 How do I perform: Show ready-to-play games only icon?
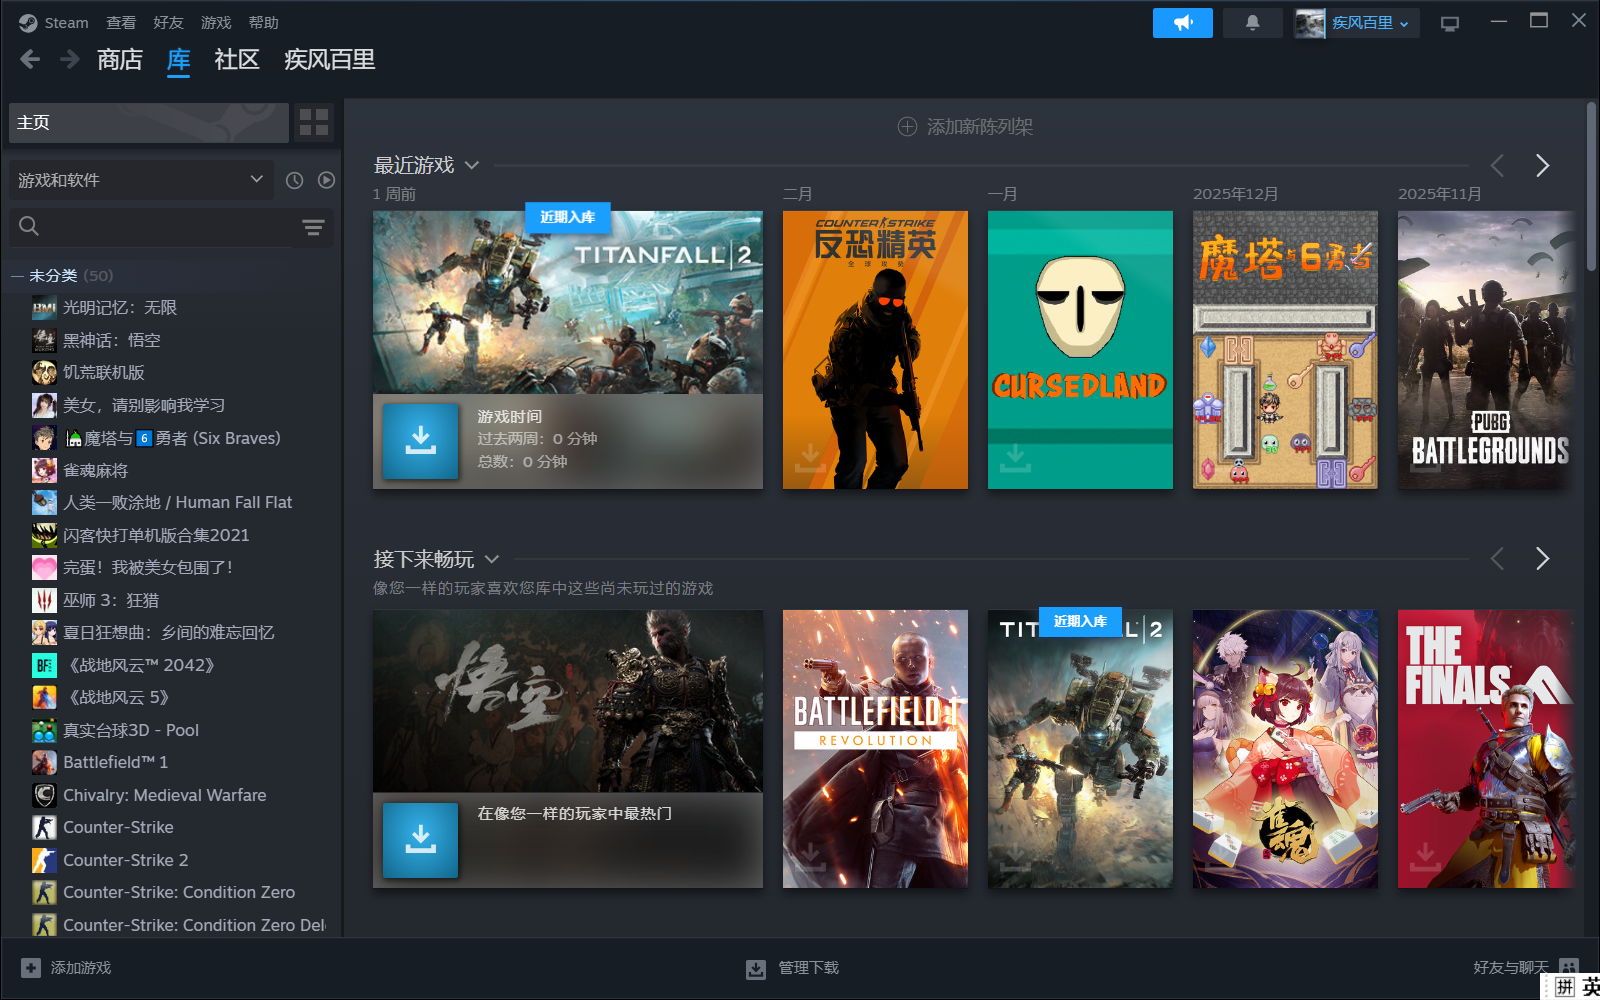[326, 180]
